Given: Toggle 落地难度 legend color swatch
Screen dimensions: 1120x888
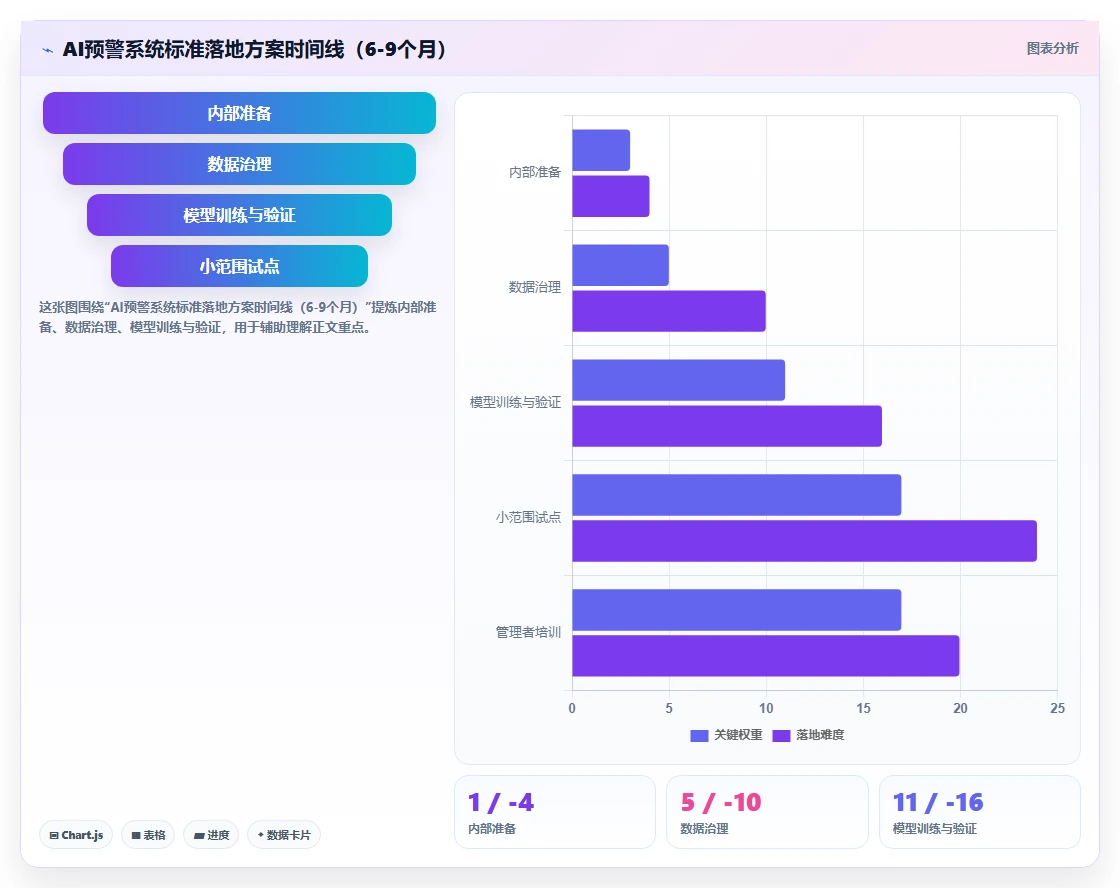Looking at the screenshot, I should point(781,735).
